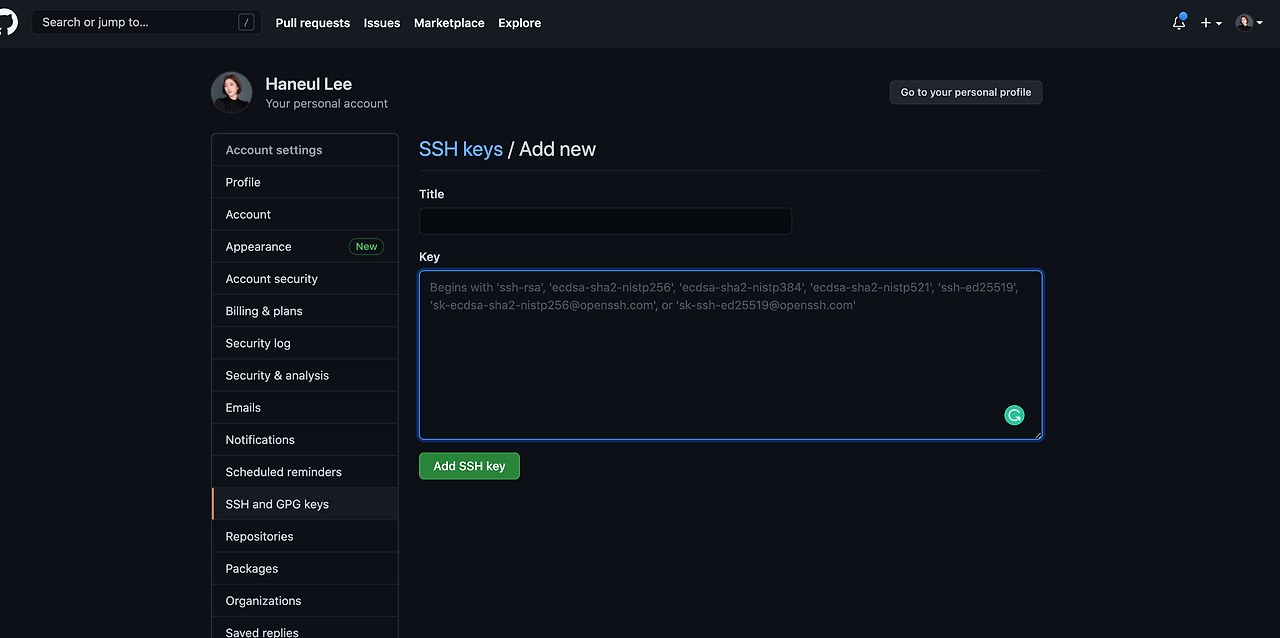Image resolution: width=1280 pixels, height=638 pixels.
Task: Click the Your personal account text
Action: [x=327, y=103]
